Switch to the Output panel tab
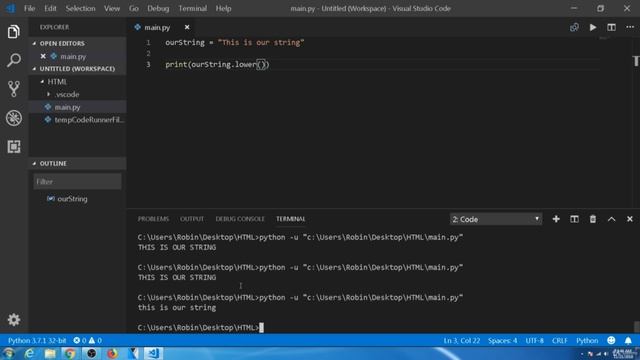The image size is (640, 360). point(192,219)
